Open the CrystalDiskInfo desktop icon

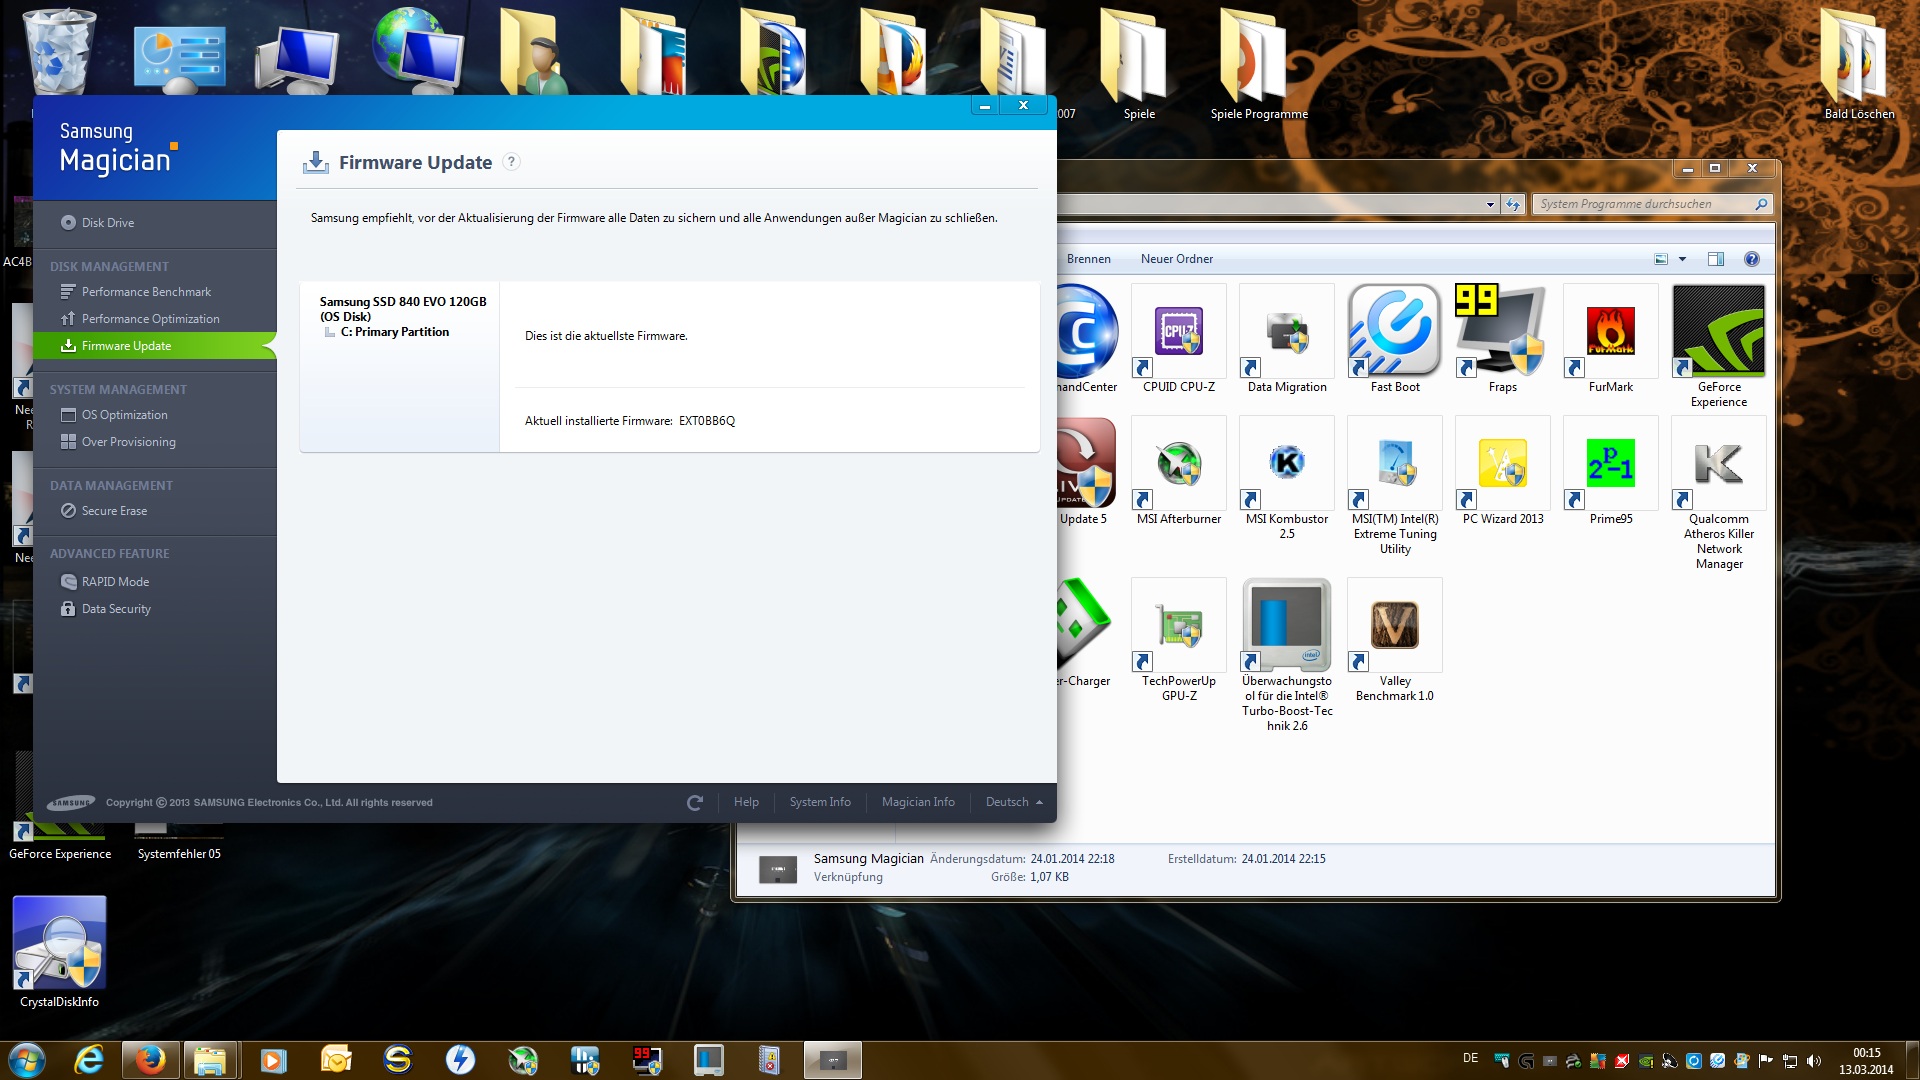(59, 945)
